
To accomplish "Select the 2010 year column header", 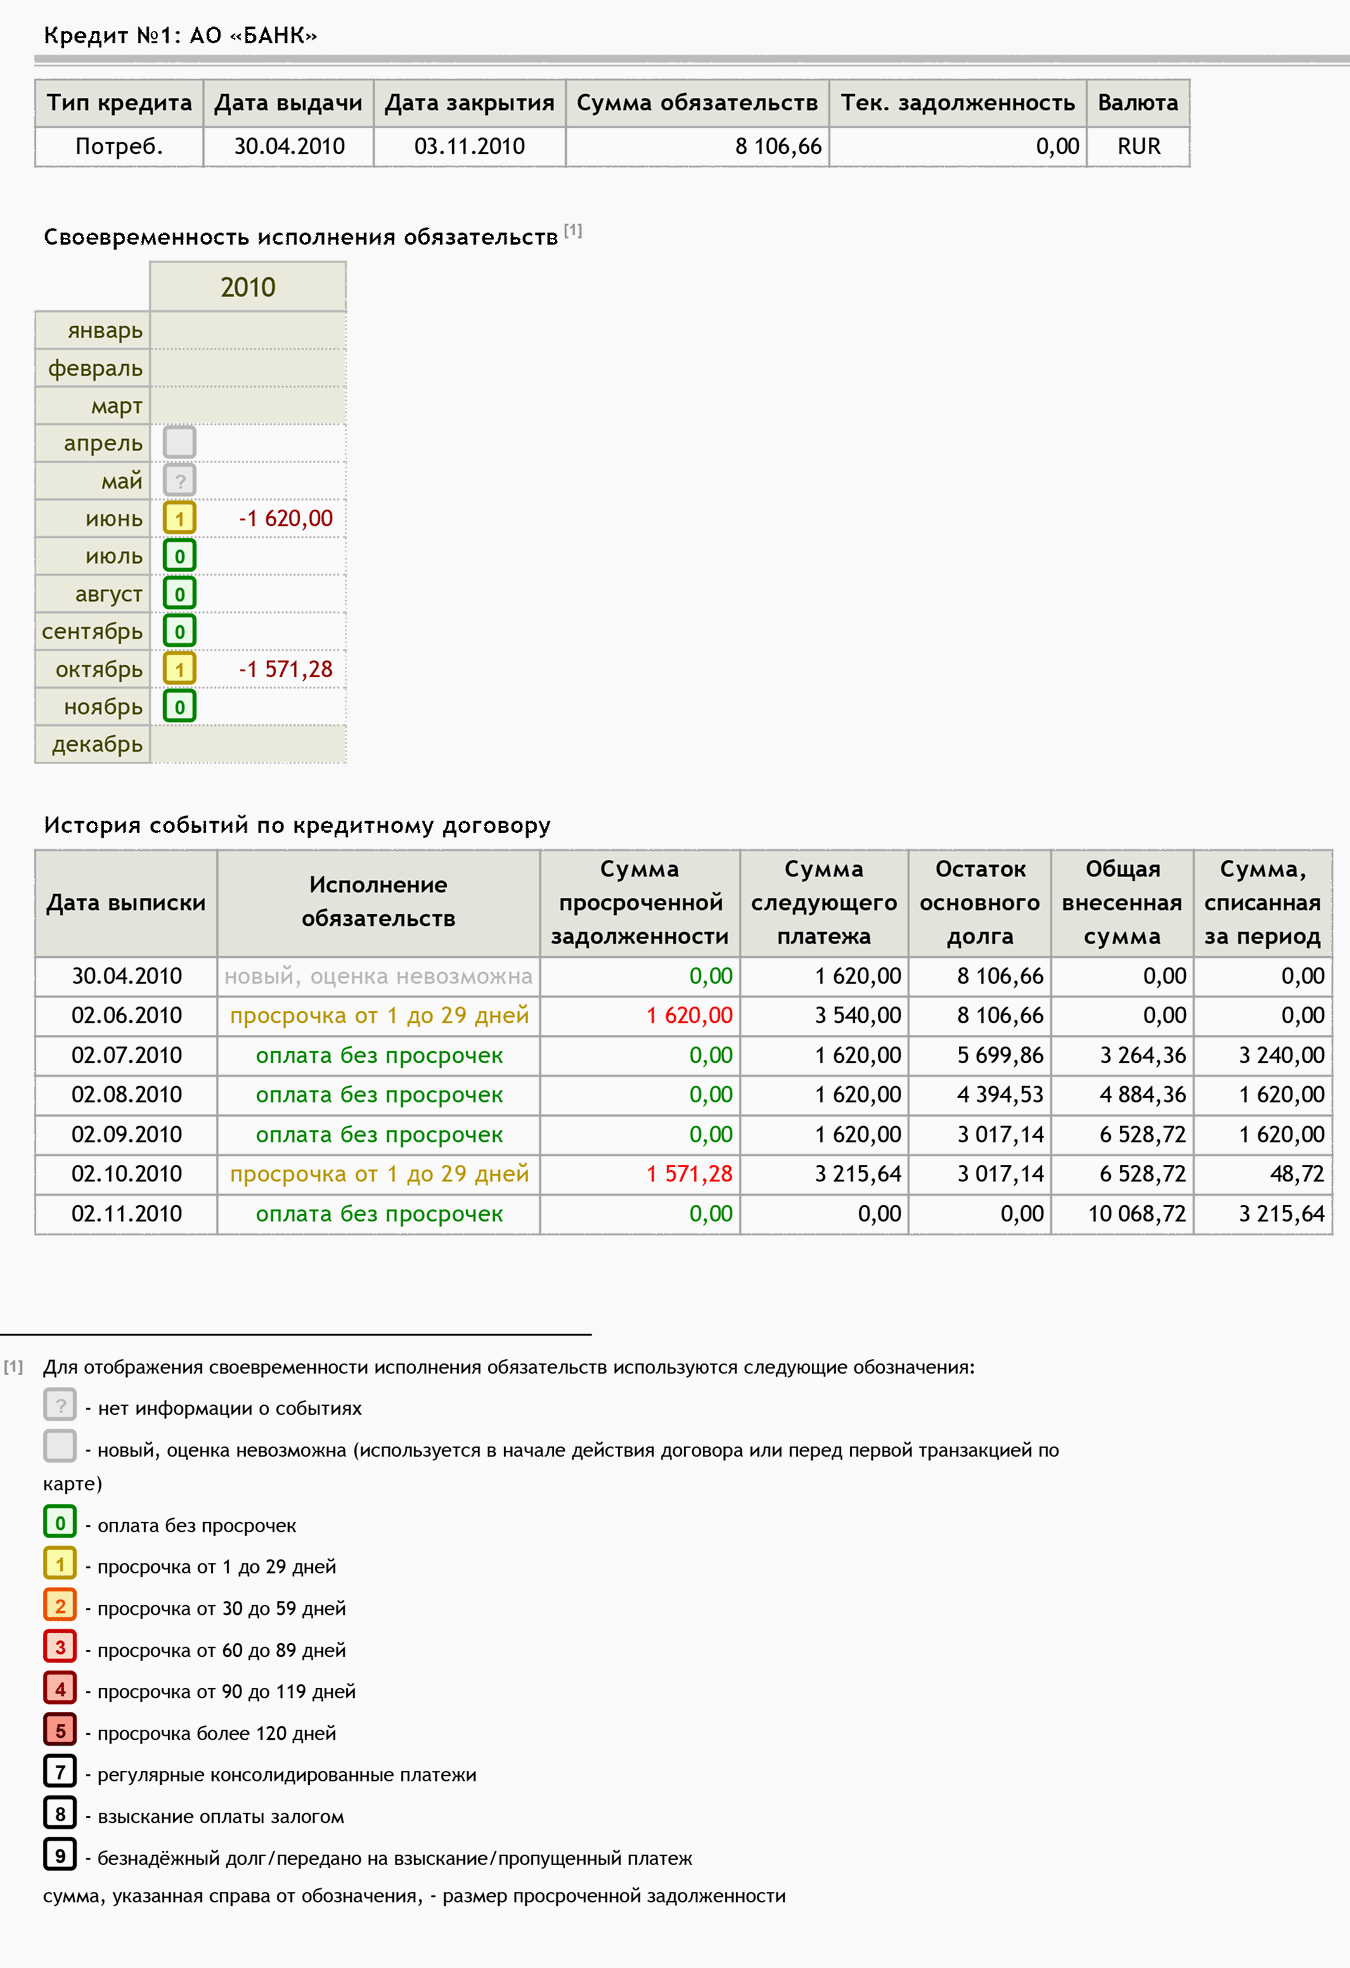I will tap(248, 287).
